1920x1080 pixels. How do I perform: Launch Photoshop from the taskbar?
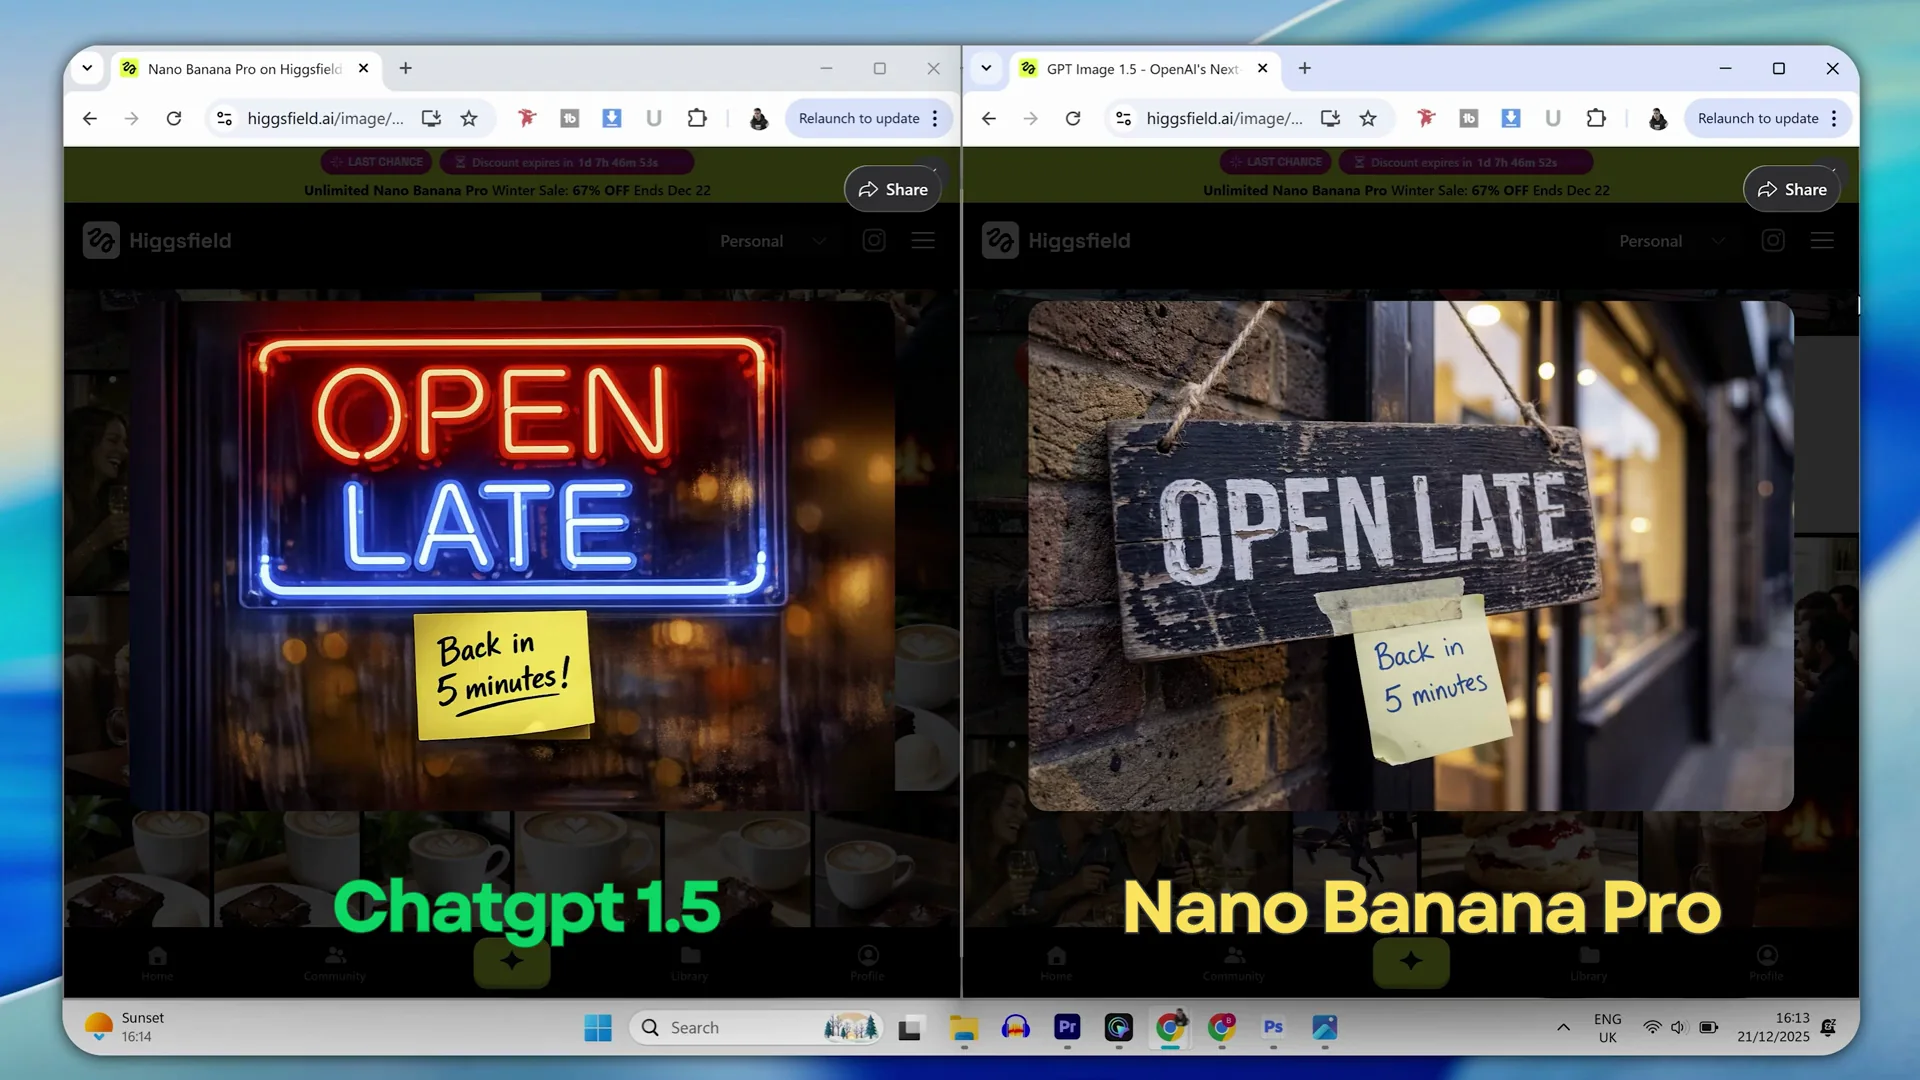(x=1273, y=1028)
